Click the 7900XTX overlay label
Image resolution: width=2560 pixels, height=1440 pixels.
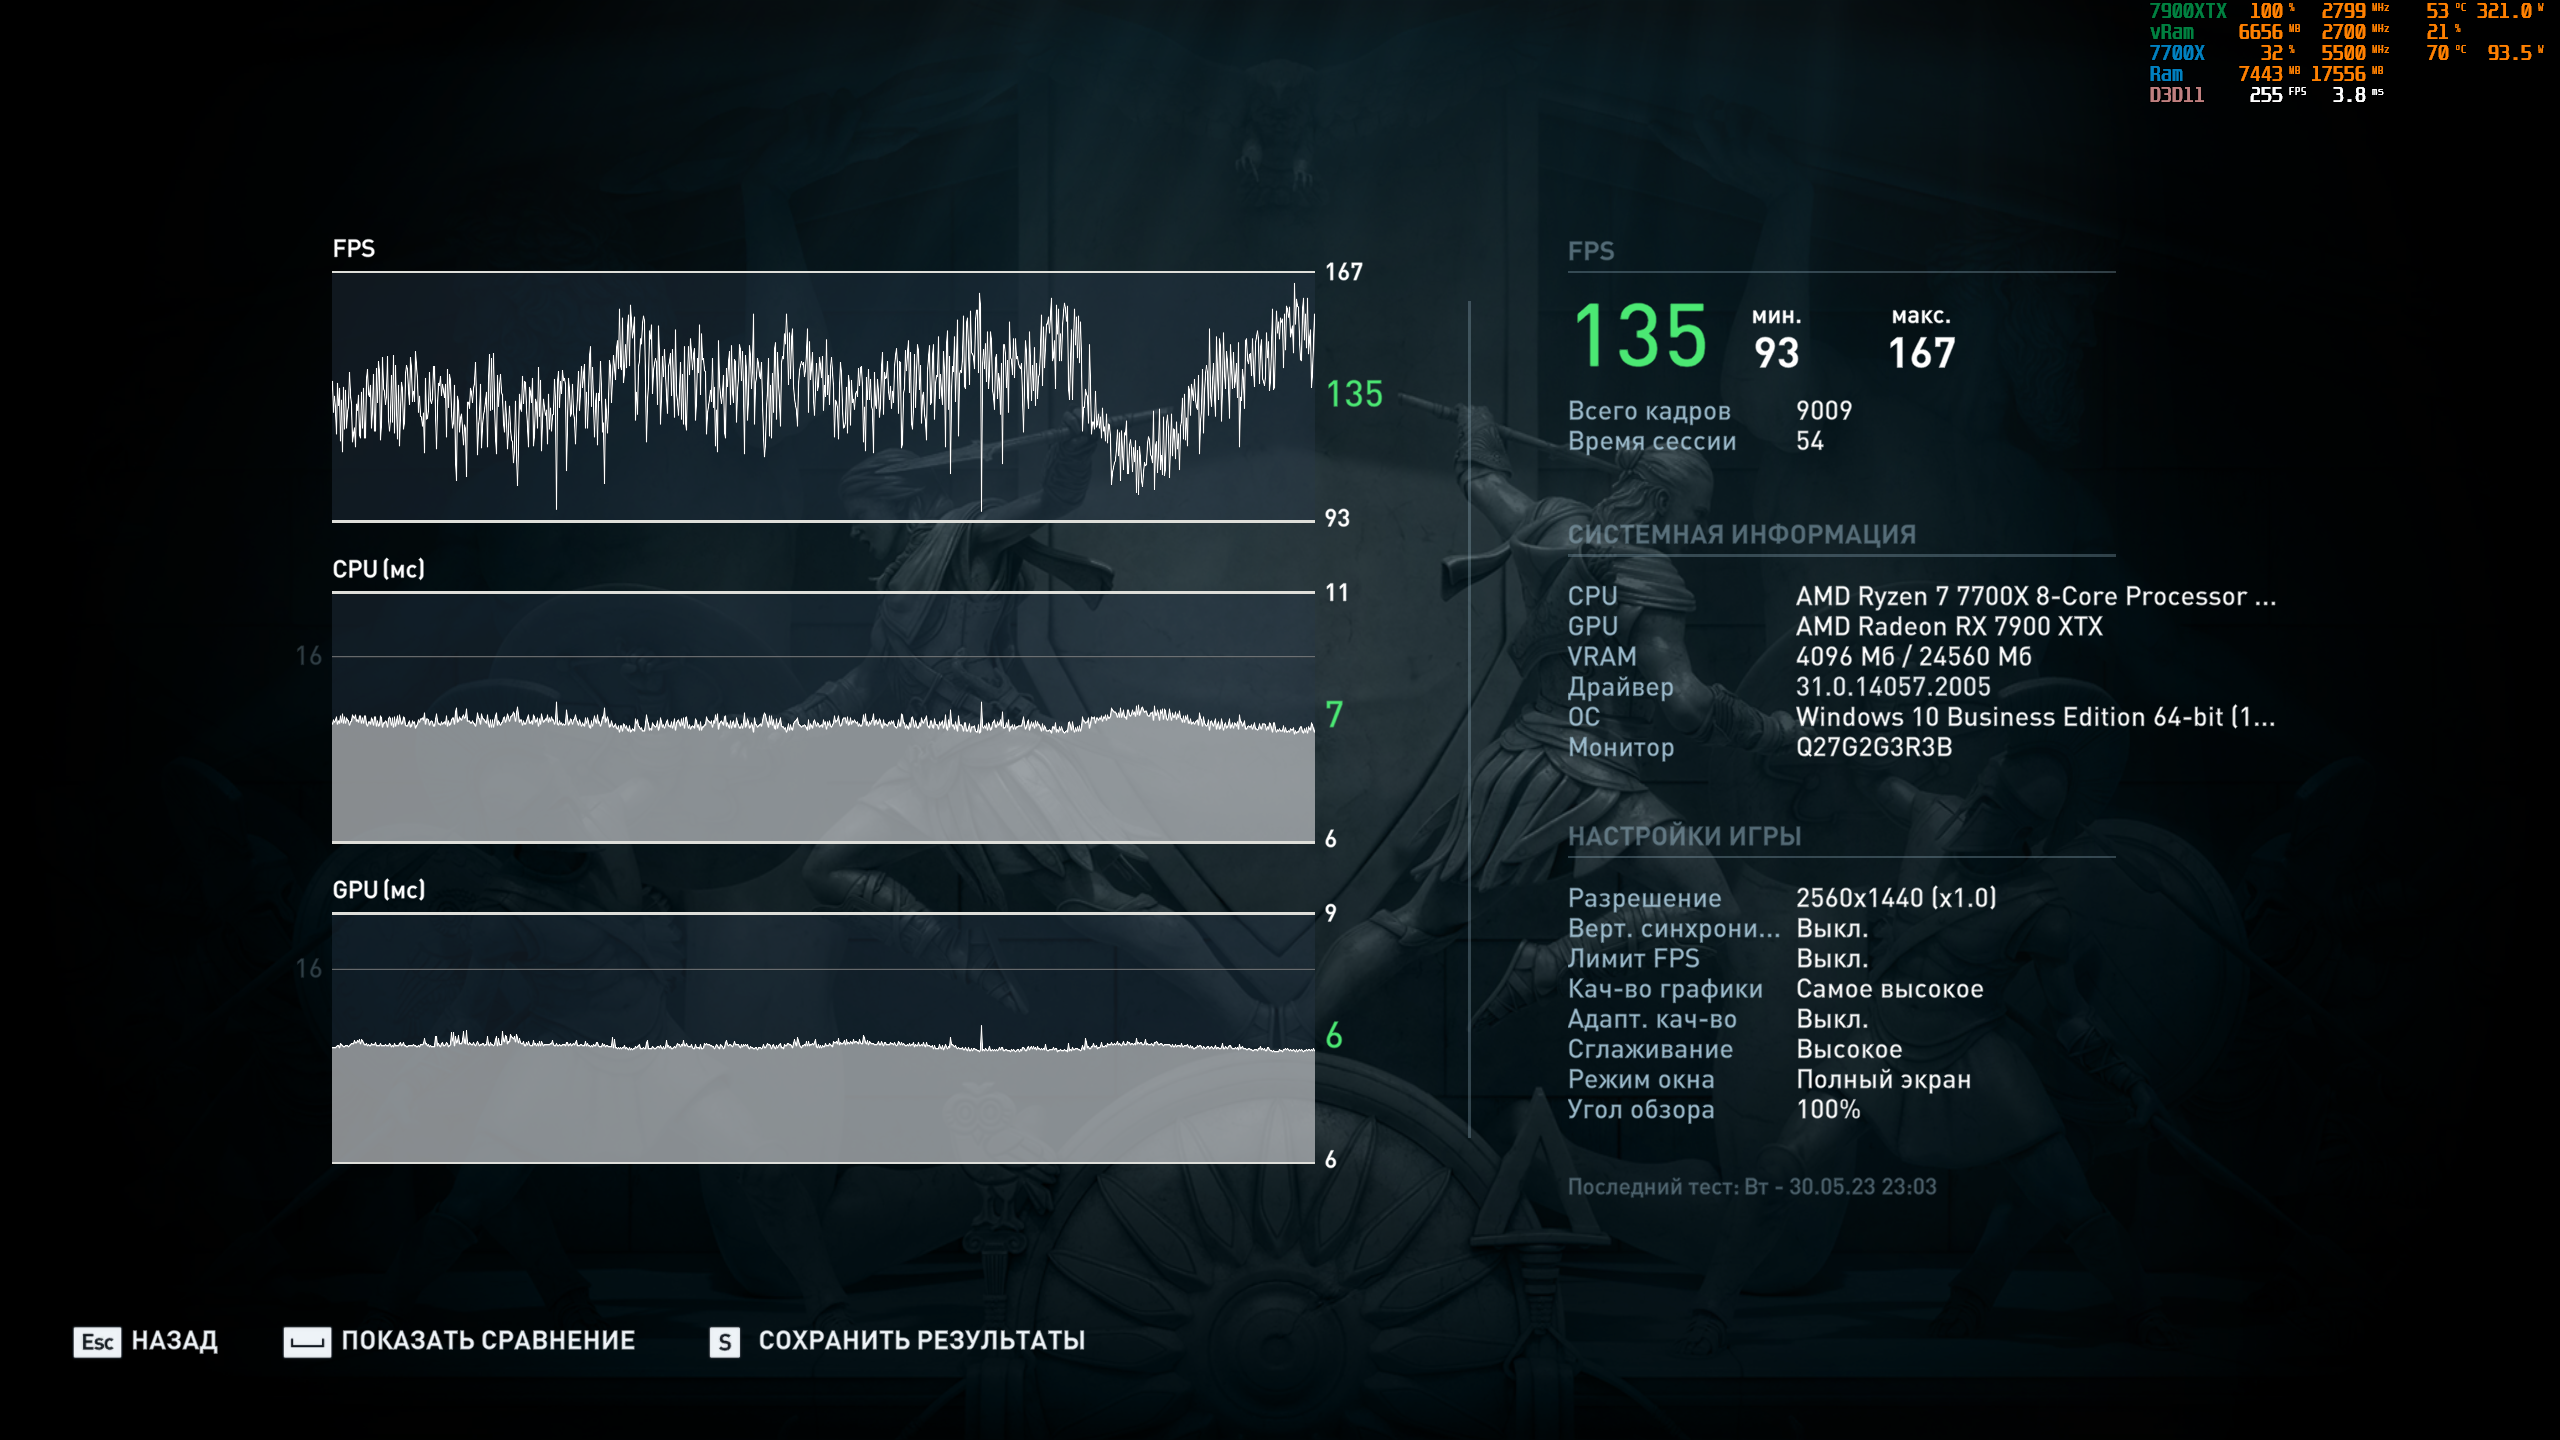(2187, 11)
